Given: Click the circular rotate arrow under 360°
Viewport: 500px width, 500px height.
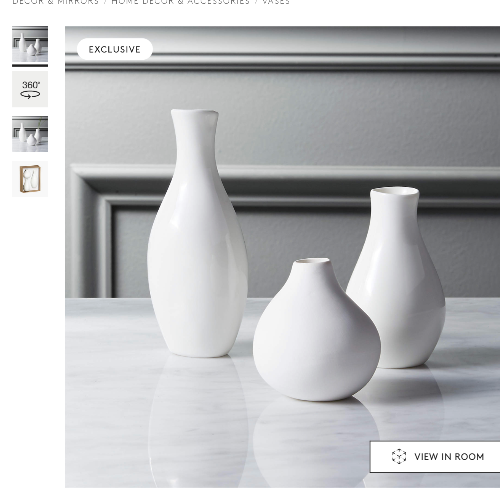Looking at the screenshot, I should pos(30,95).
